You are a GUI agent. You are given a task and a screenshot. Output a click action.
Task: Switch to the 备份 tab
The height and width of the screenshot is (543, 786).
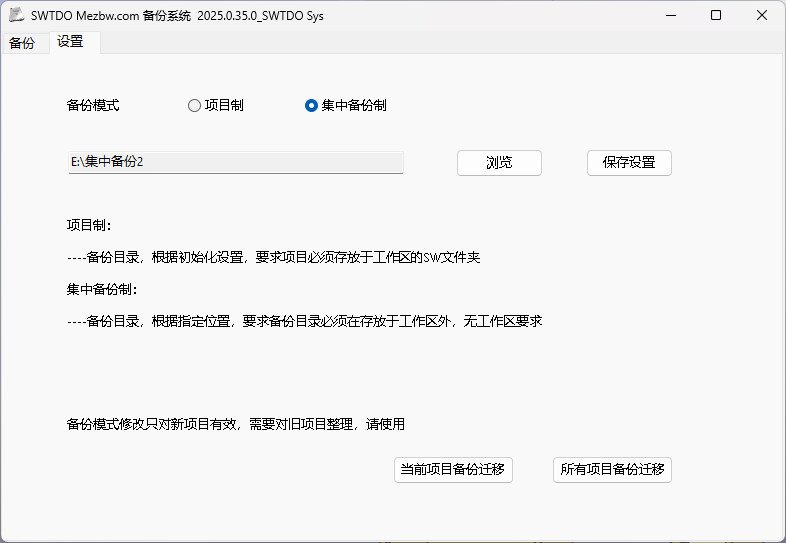pos(21,42)
